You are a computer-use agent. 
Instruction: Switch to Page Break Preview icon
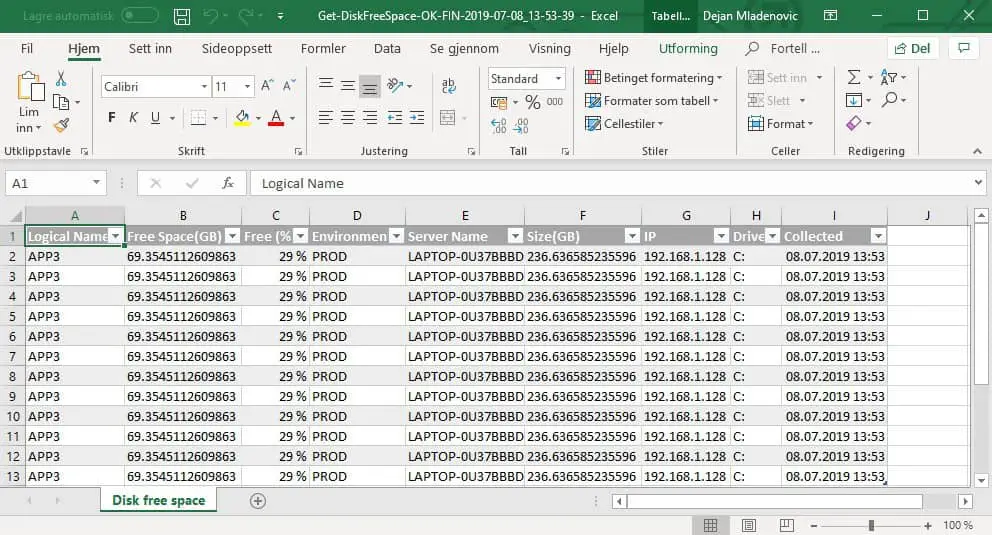(x=786, y=526)
